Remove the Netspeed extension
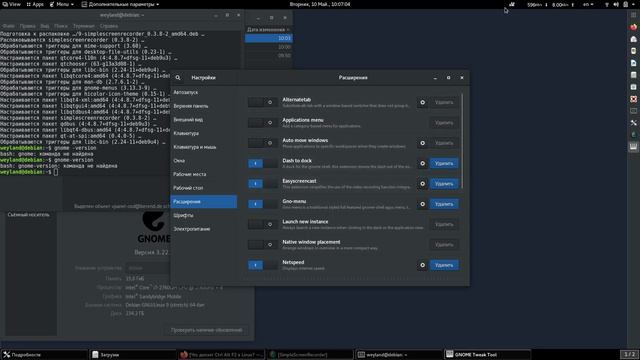The width and height of the screenshot is (640, 360). pyautogui.click(x=444, y=265)
